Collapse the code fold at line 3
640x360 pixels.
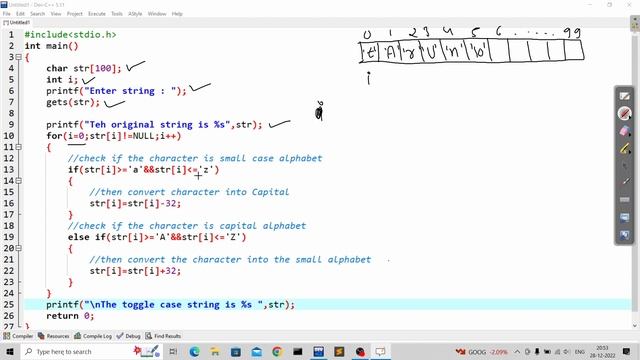18,57
